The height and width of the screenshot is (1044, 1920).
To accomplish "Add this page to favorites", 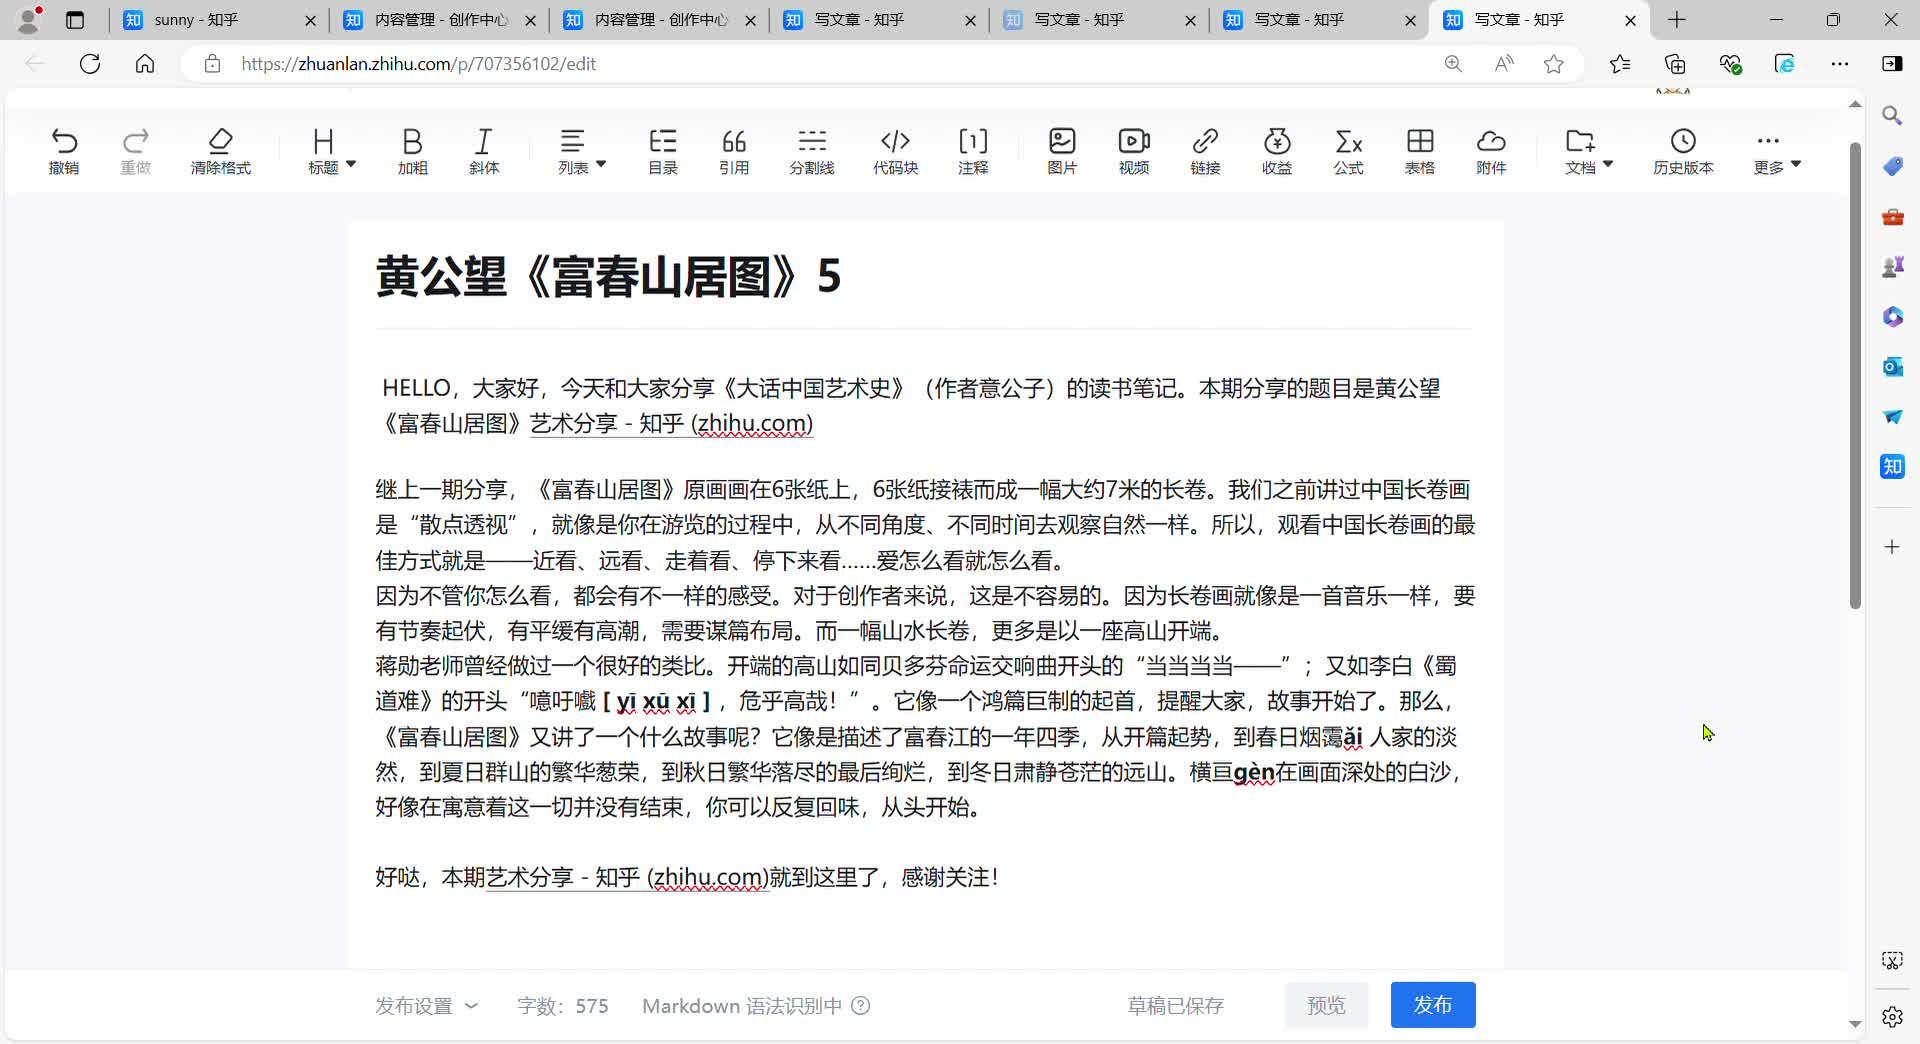I will click(1553, 64).
